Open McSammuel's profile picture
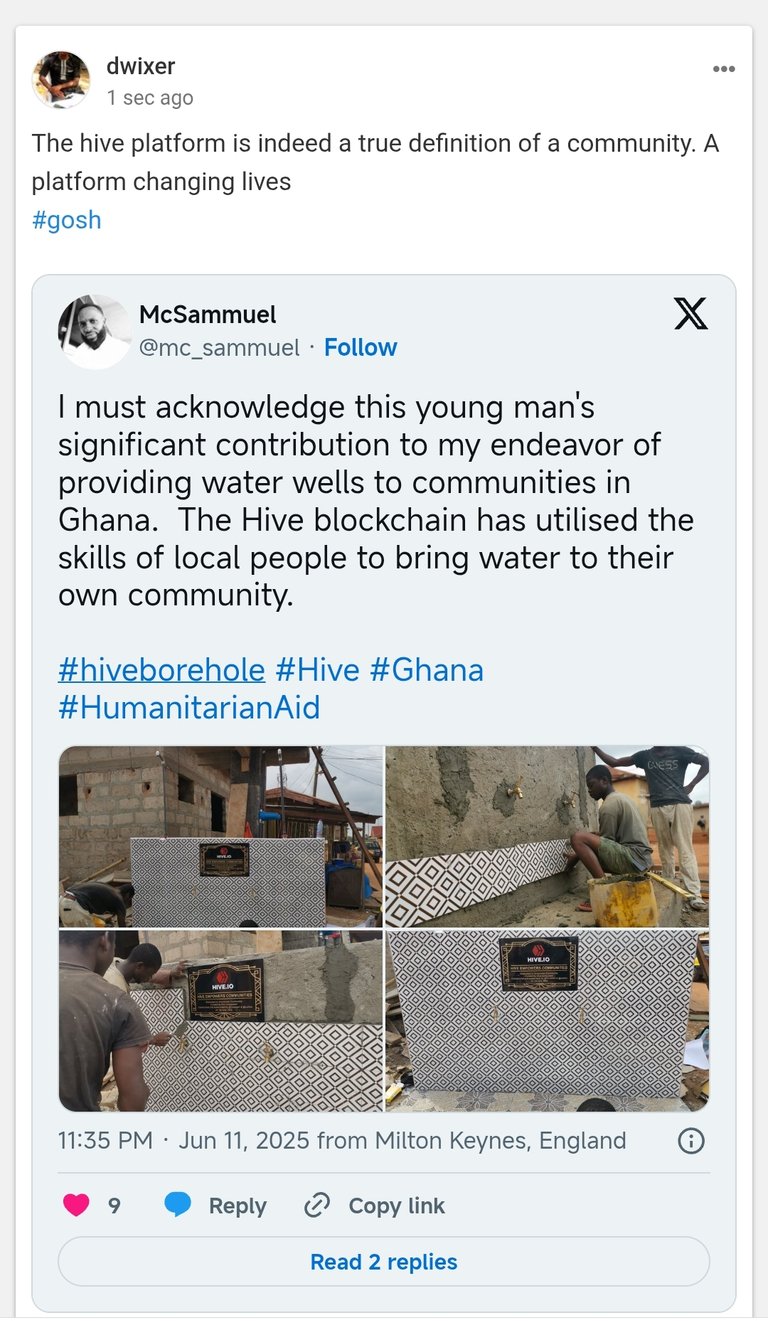This screenshot has height=1321, width=768. pyautogui.click(x=94, y=331)
